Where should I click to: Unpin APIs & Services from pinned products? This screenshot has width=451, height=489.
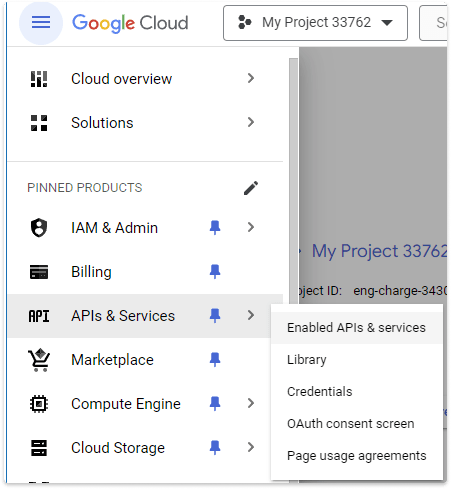(x=215, y=315)
